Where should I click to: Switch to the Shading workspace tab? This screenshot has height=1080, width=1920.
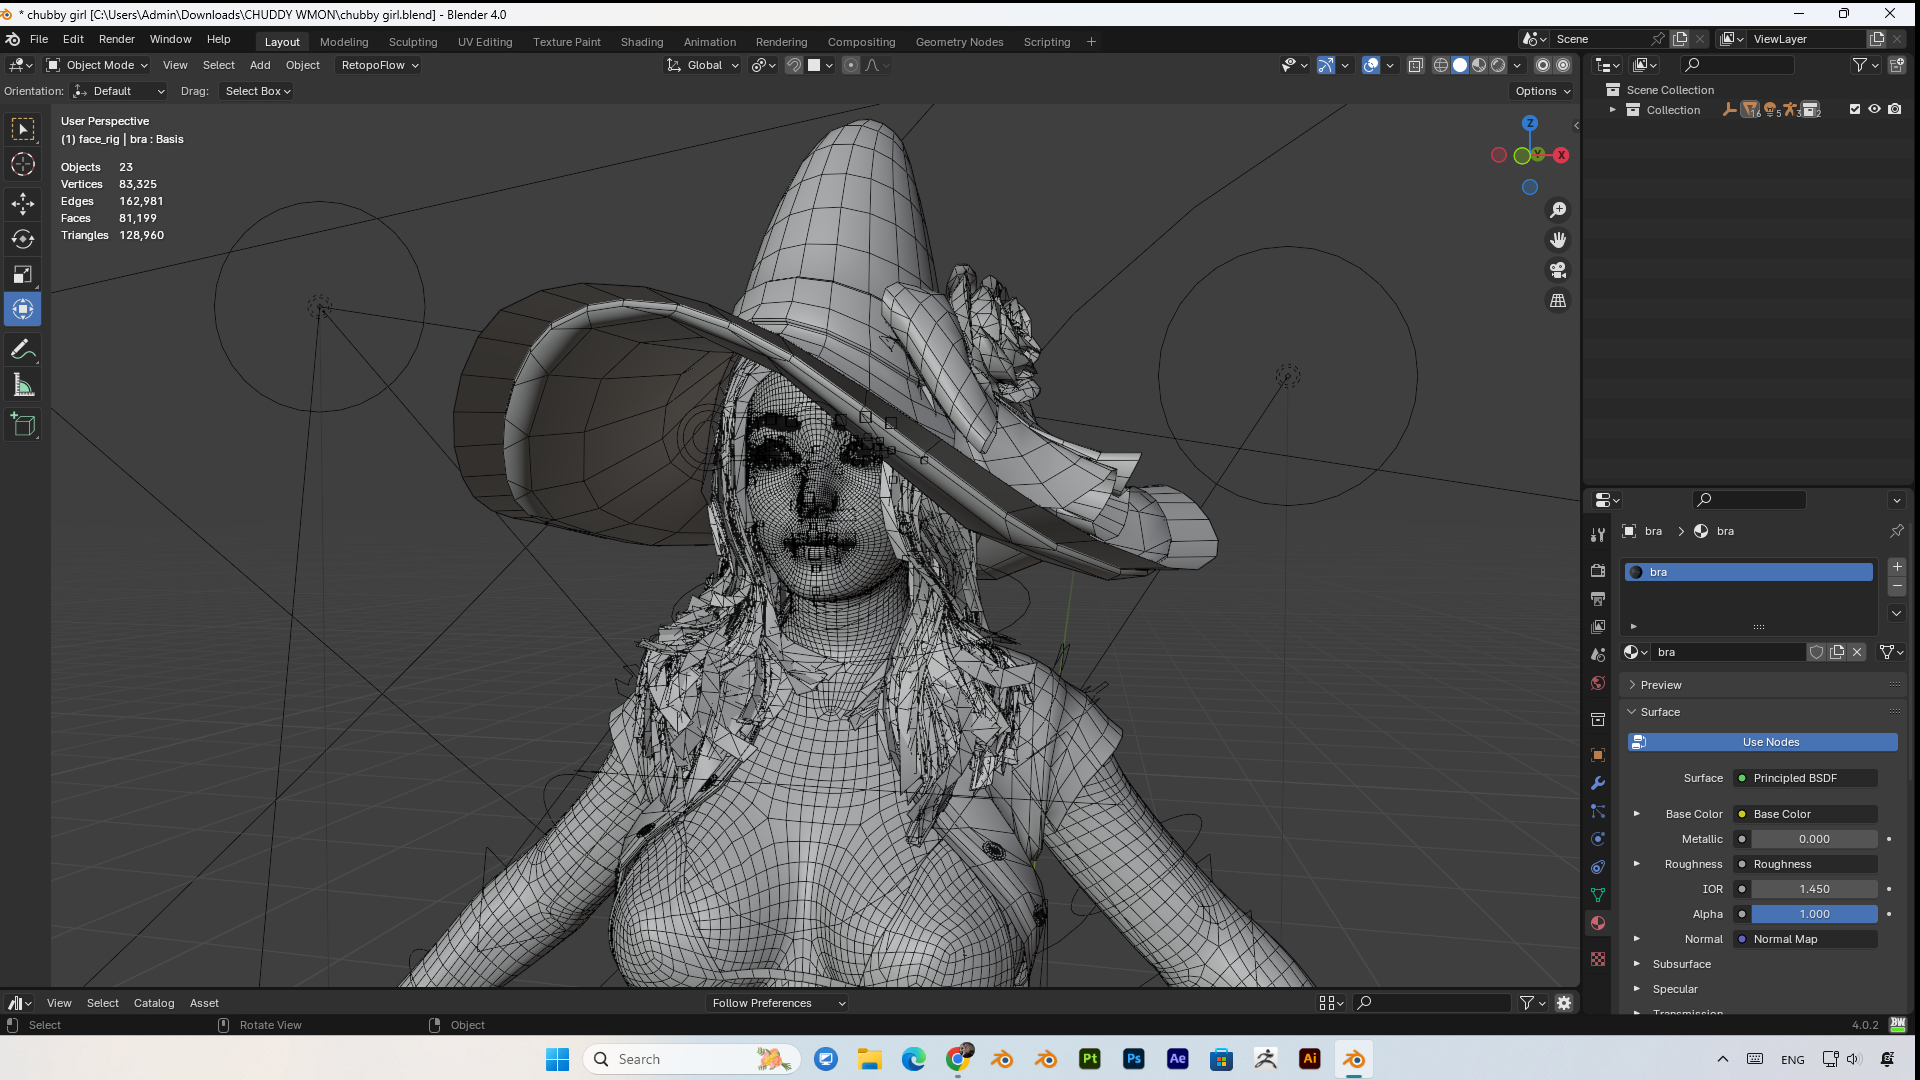pos(641,41)
